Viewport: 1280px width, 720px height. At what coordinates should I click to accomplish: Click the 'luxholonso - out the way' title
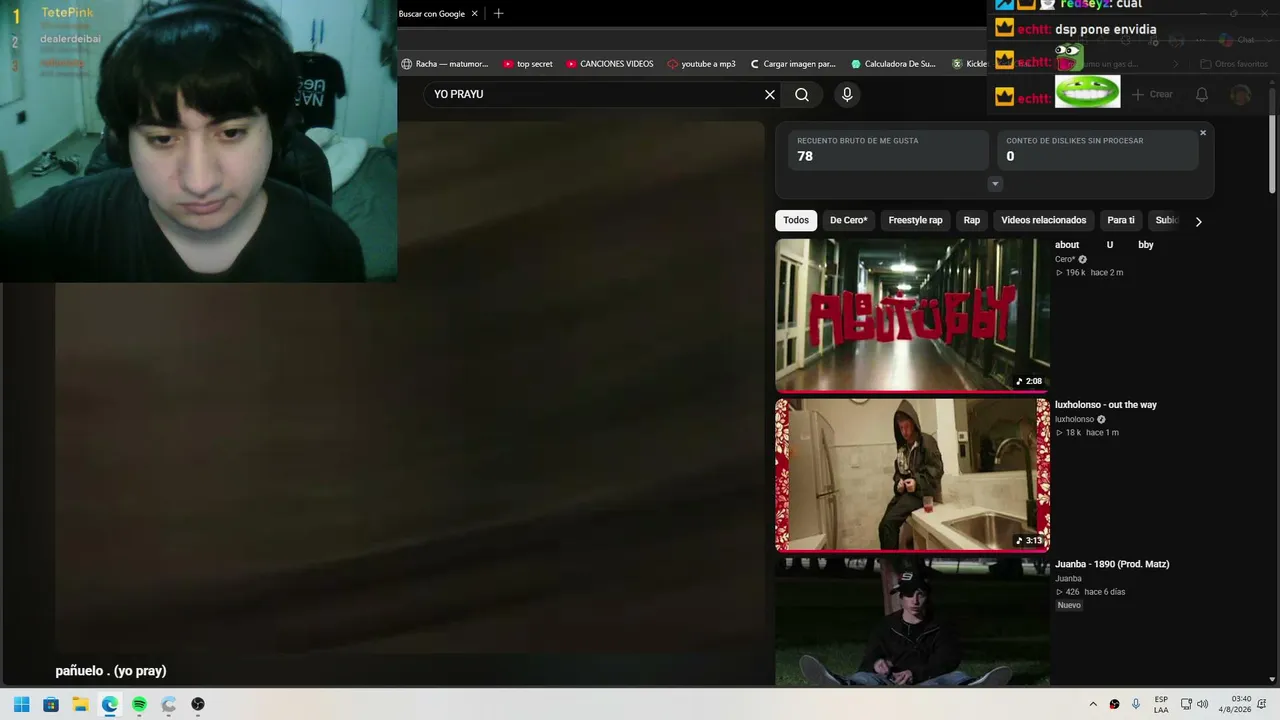click(x=1106, y=405)
